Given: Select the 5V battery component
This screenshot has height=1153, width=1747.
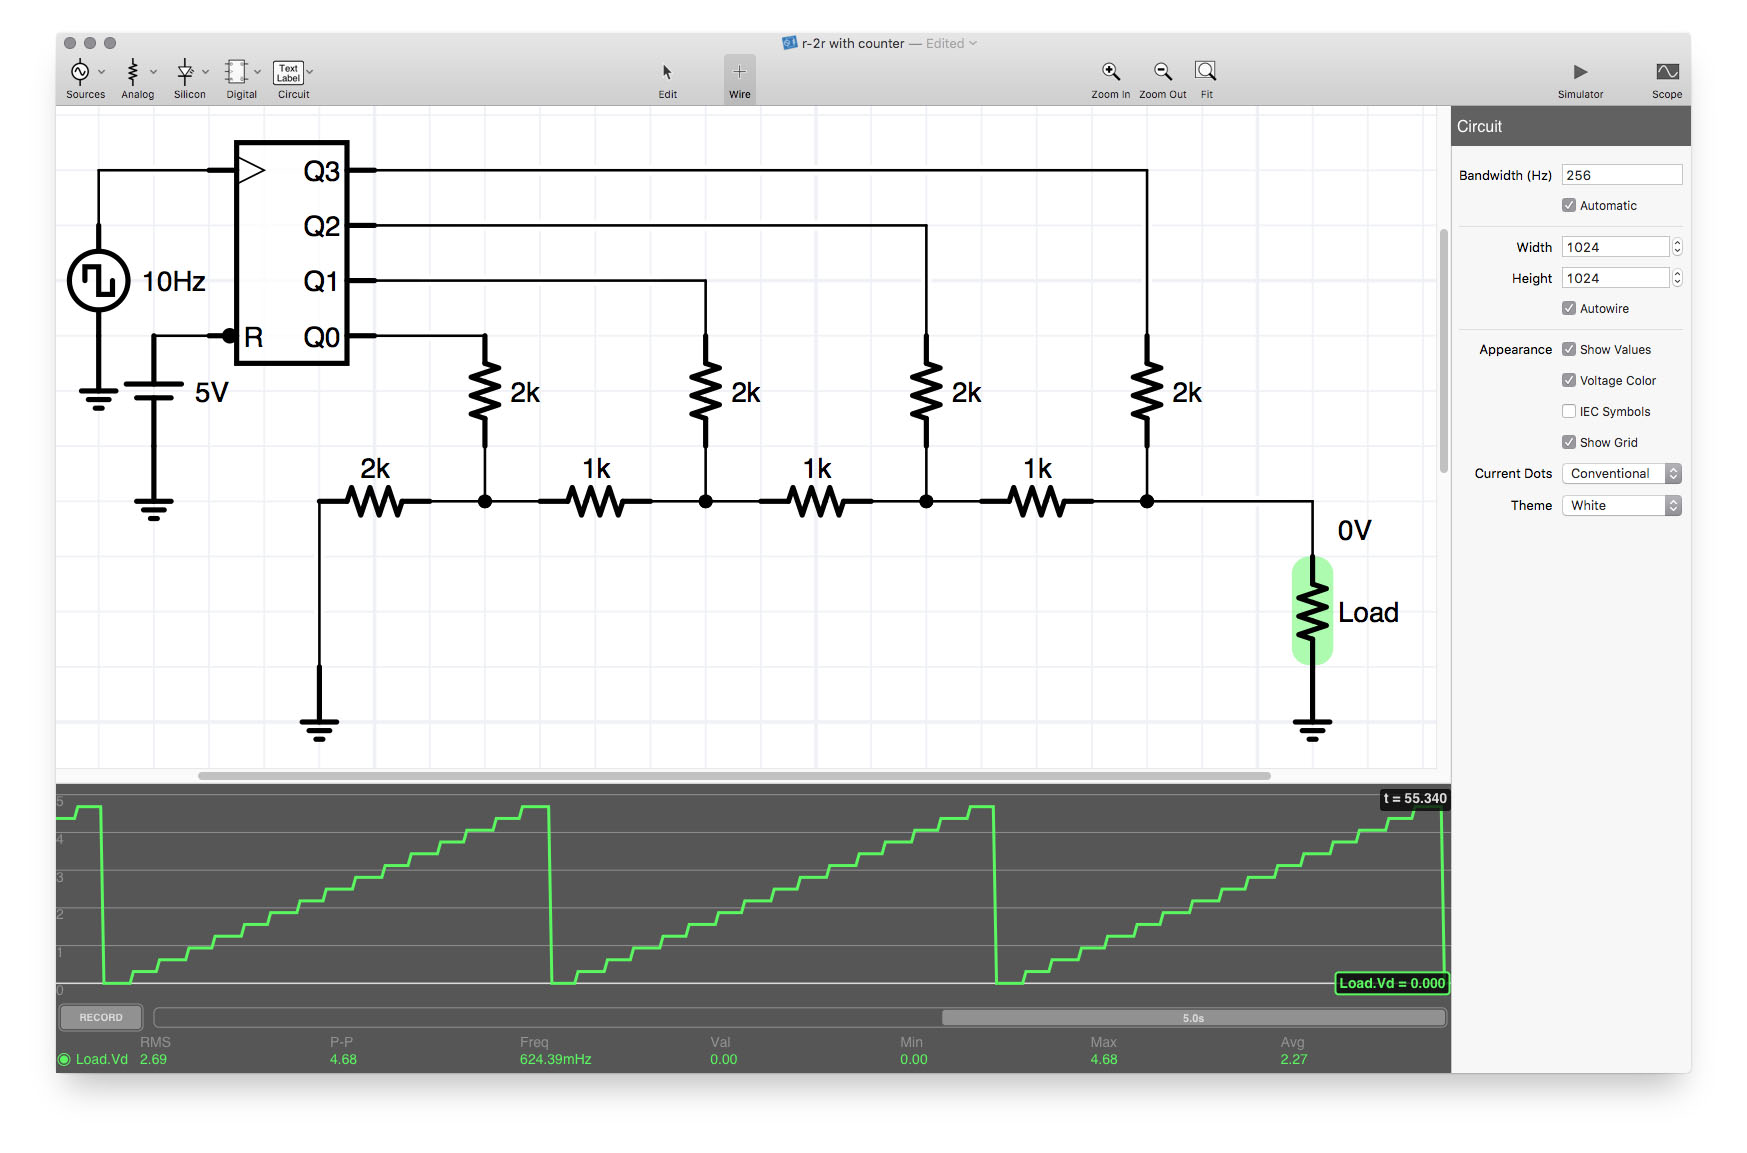Looking at the screenshot, I should click(x=153, y=390).
